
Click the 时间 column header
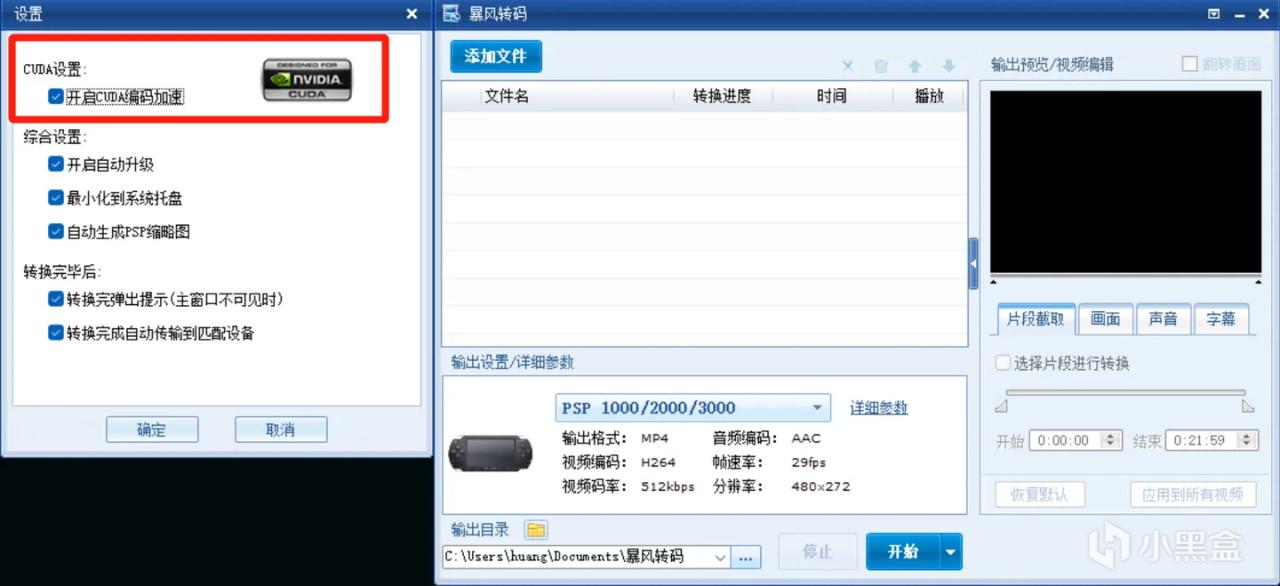pyautogui.click(x=832, y=97)
